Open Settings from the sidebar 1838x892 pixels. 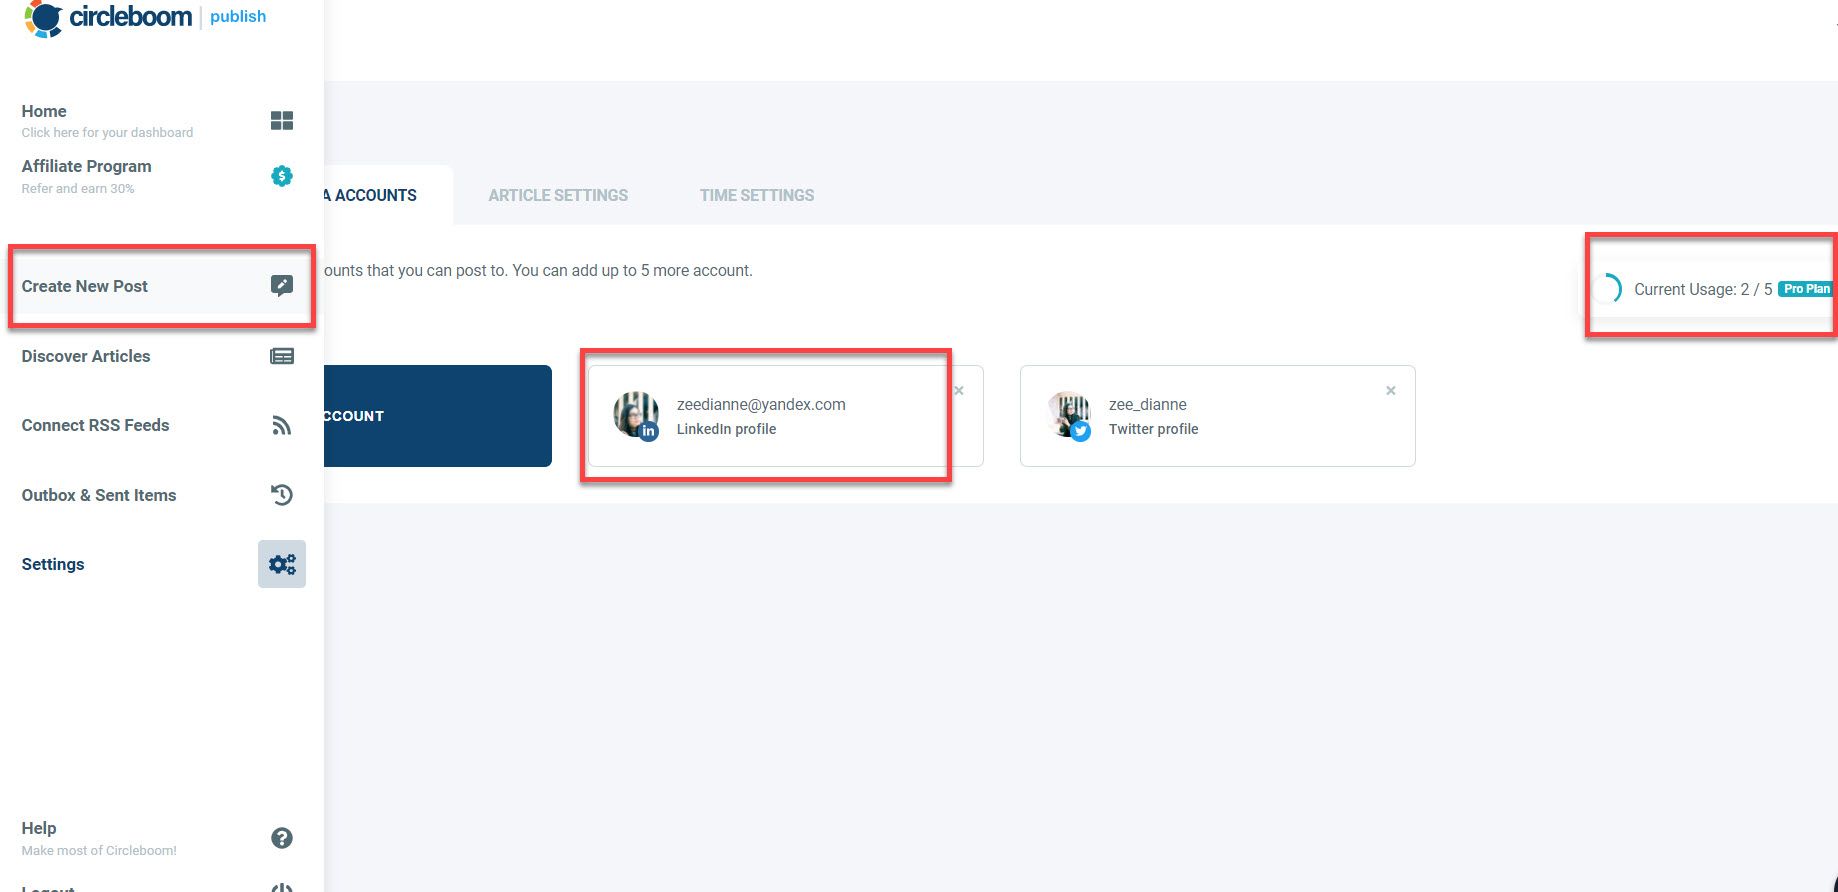coord(53,564)
